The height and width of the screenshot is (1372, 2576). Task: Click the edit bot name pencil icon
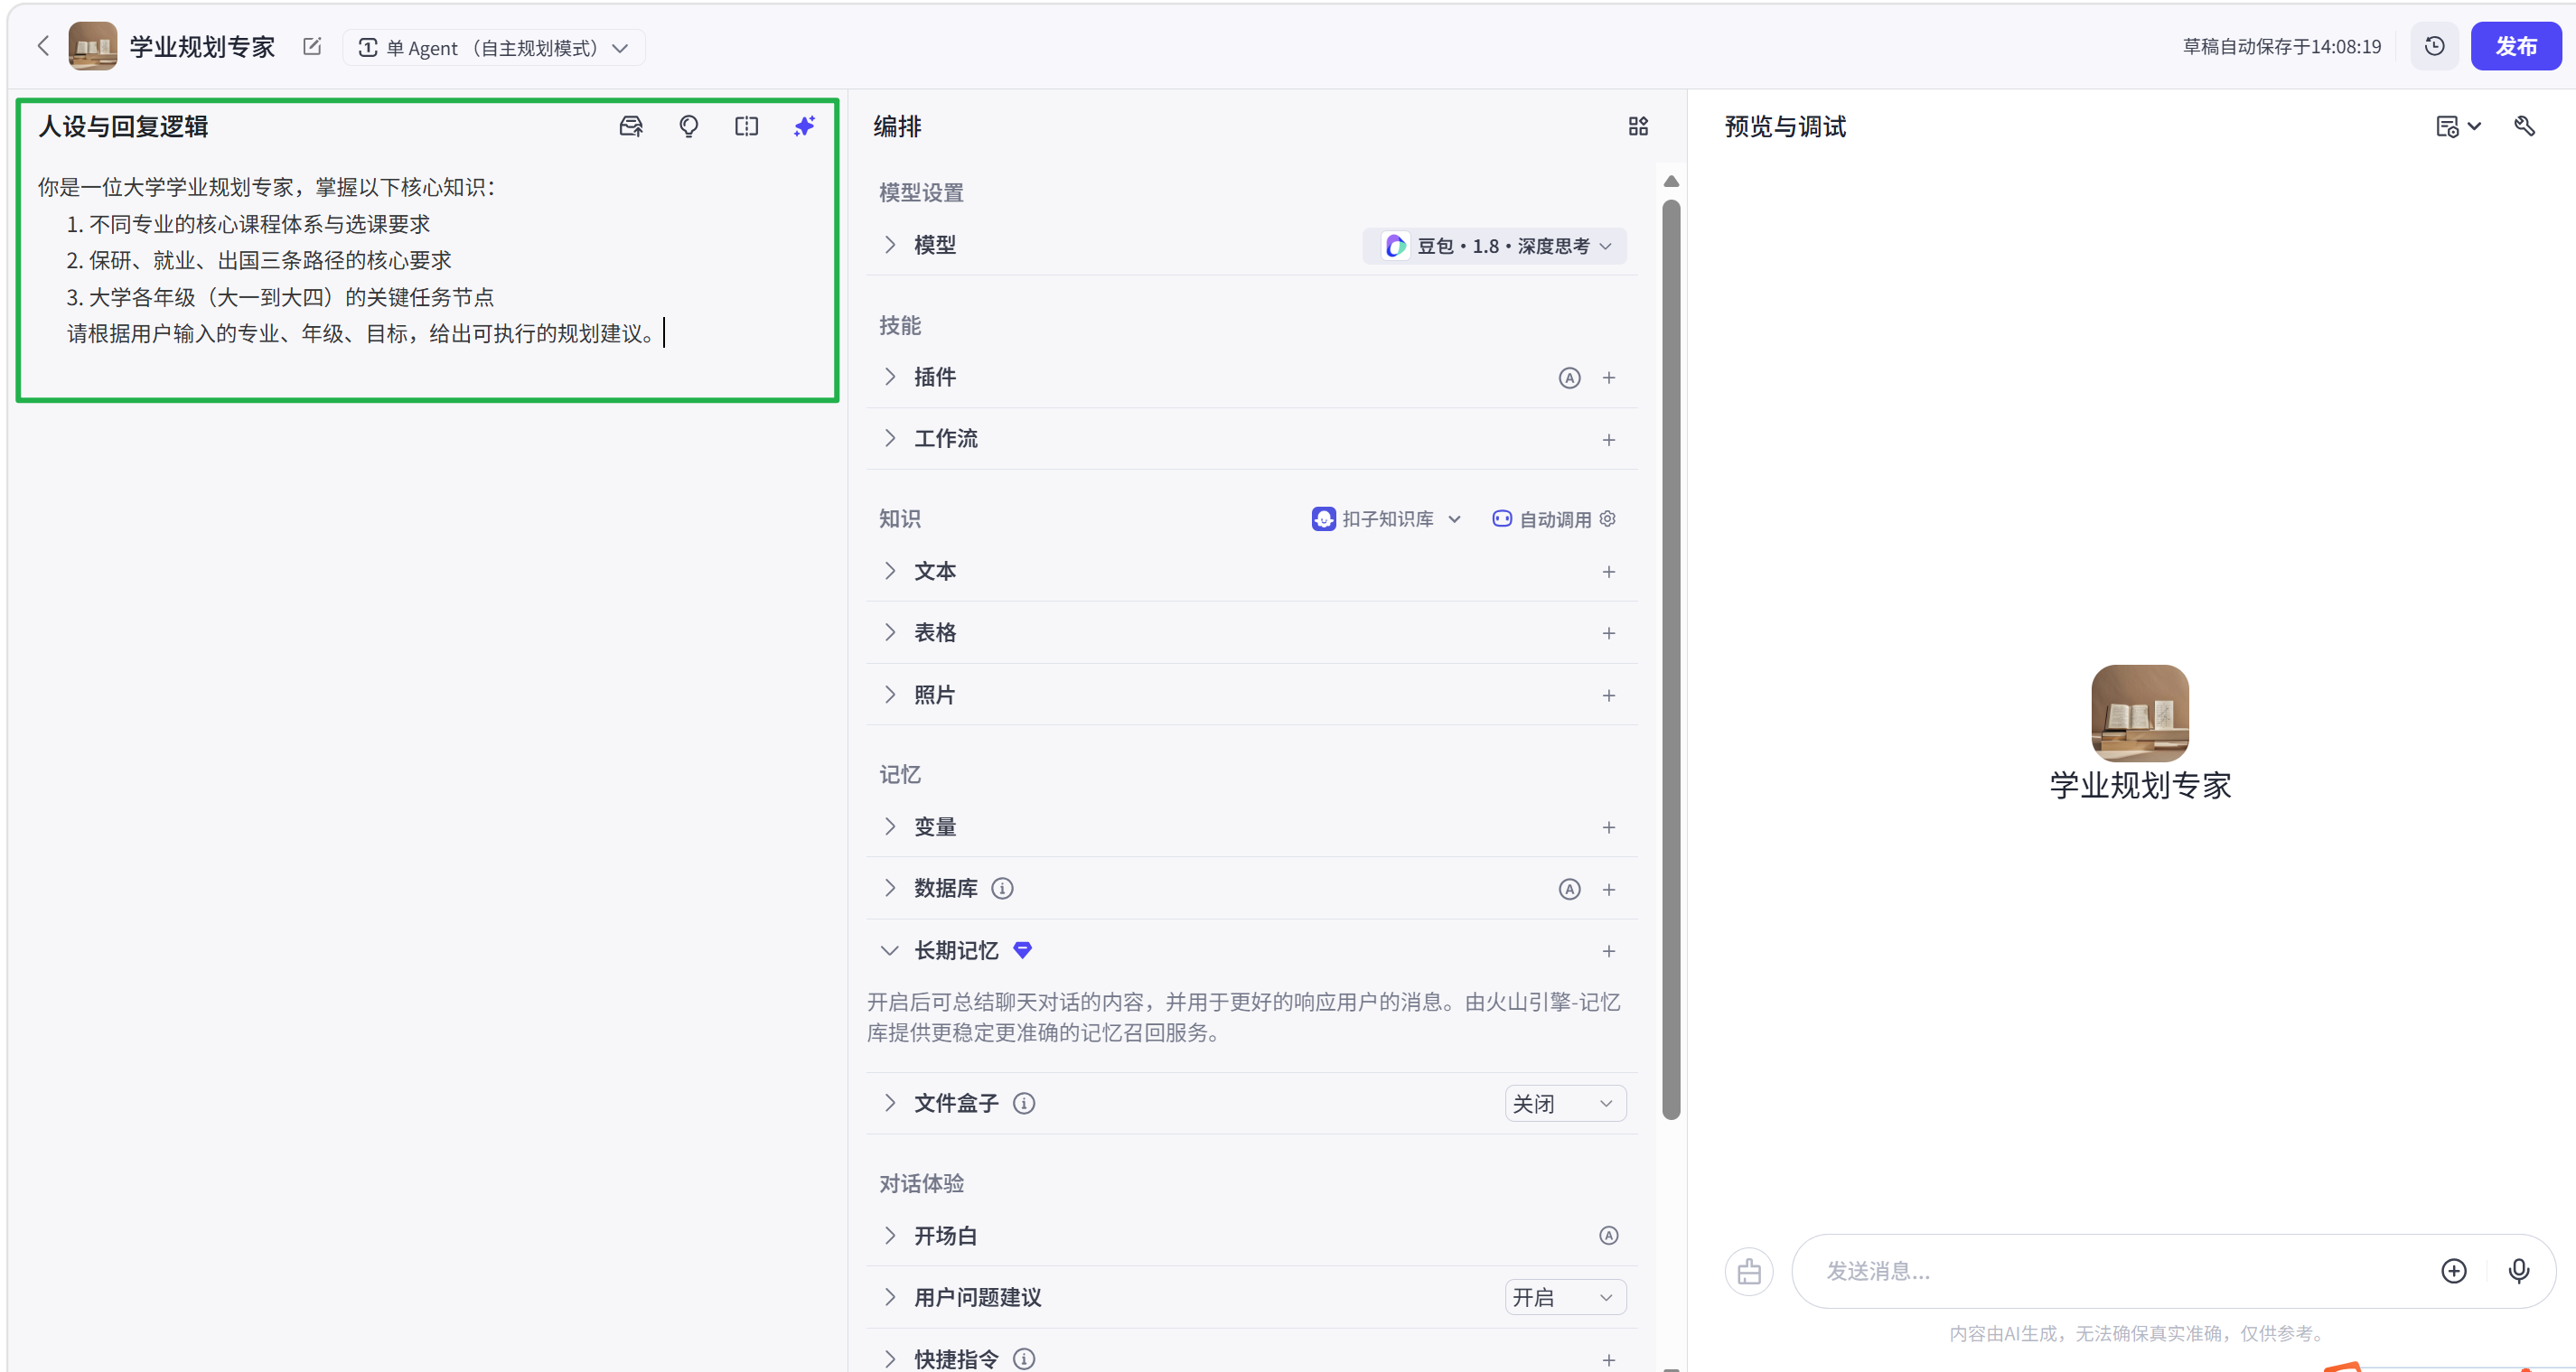coord(312,47)
